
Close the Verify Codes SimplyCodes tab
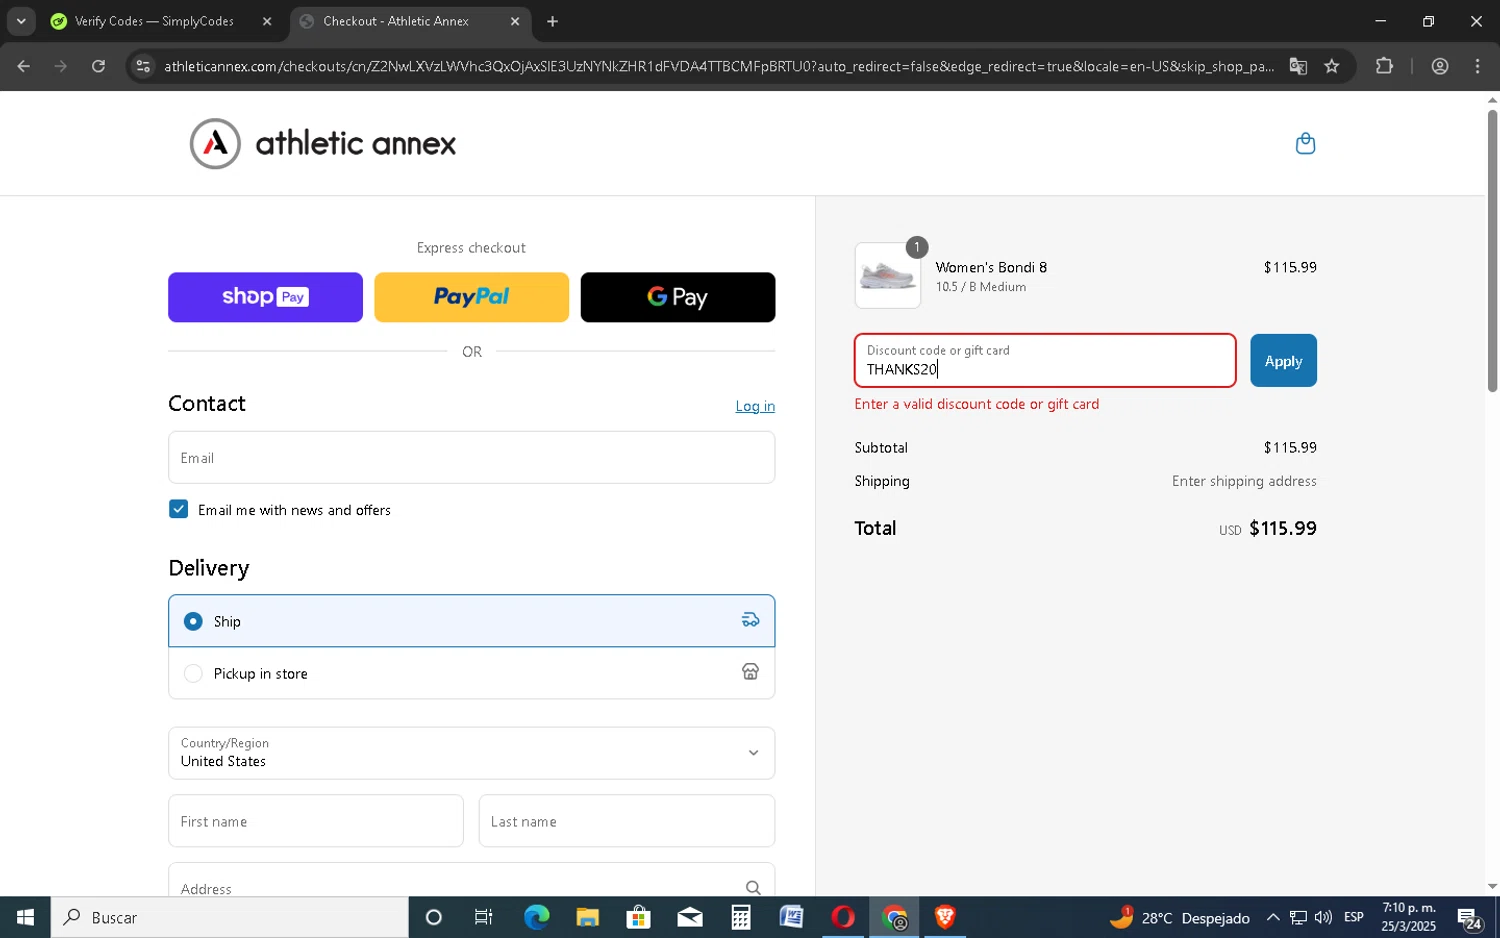click(x=267, y=21)
